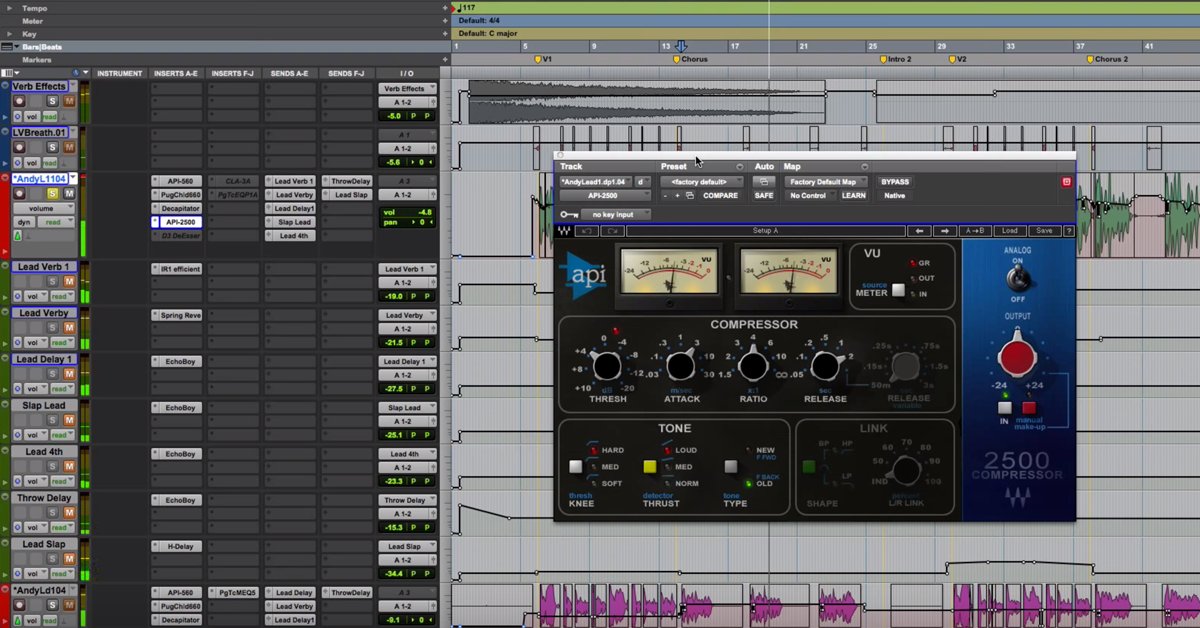The image size is (1200, 628).
Task: Open the Preset section menu arrow
Action: coord(740,167)
